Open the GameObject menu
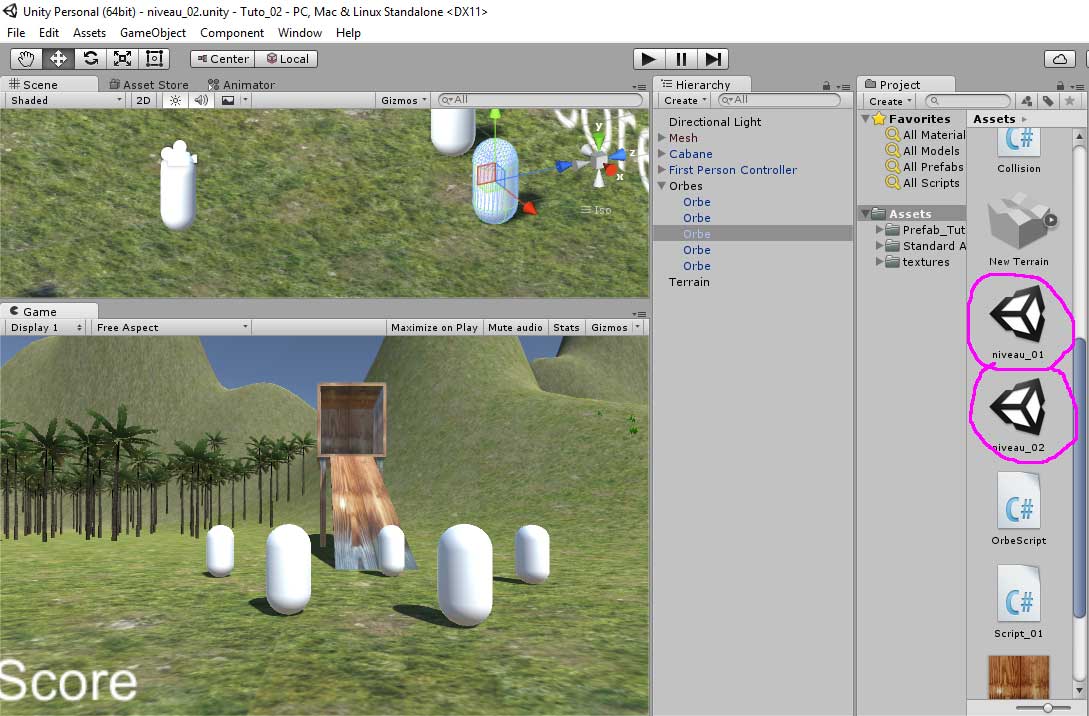 pyautogui.click(x=153, y=33)
